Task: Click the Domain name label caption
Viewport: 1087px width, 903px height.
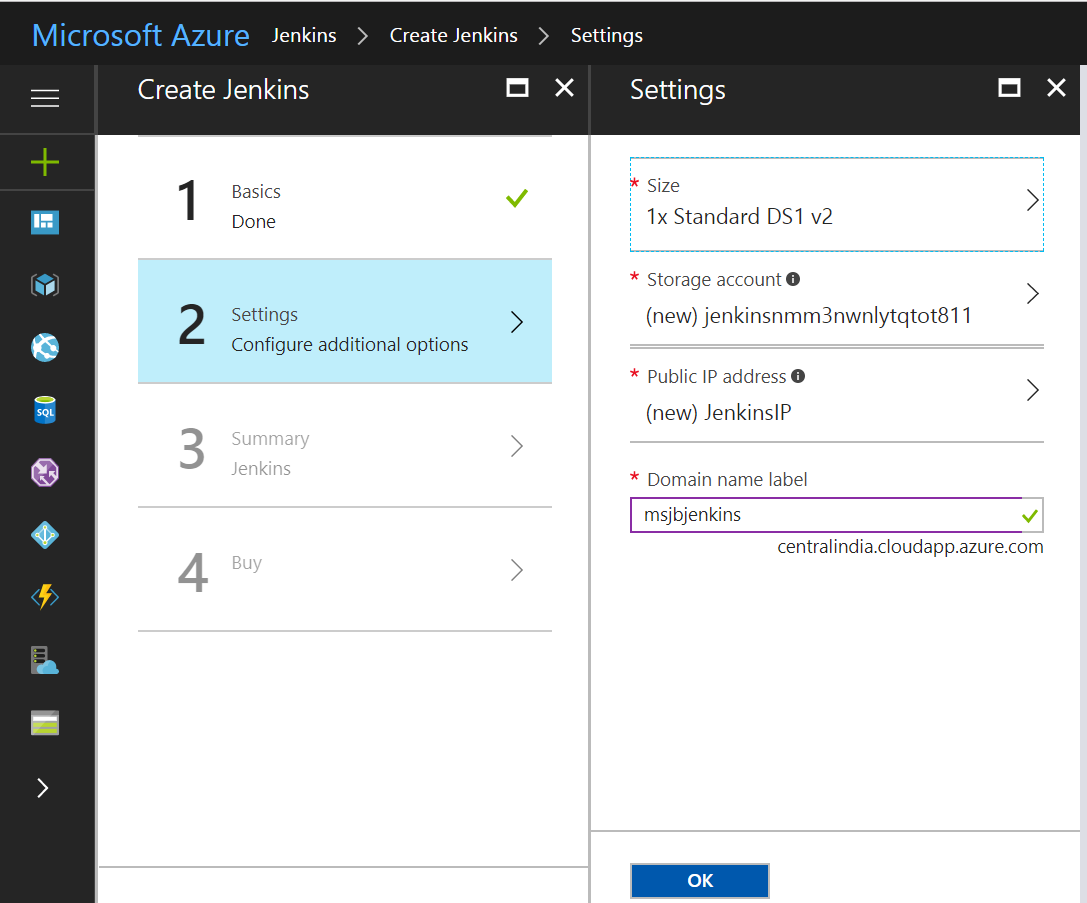Action: pyautogui.click(x=727, y=480)
